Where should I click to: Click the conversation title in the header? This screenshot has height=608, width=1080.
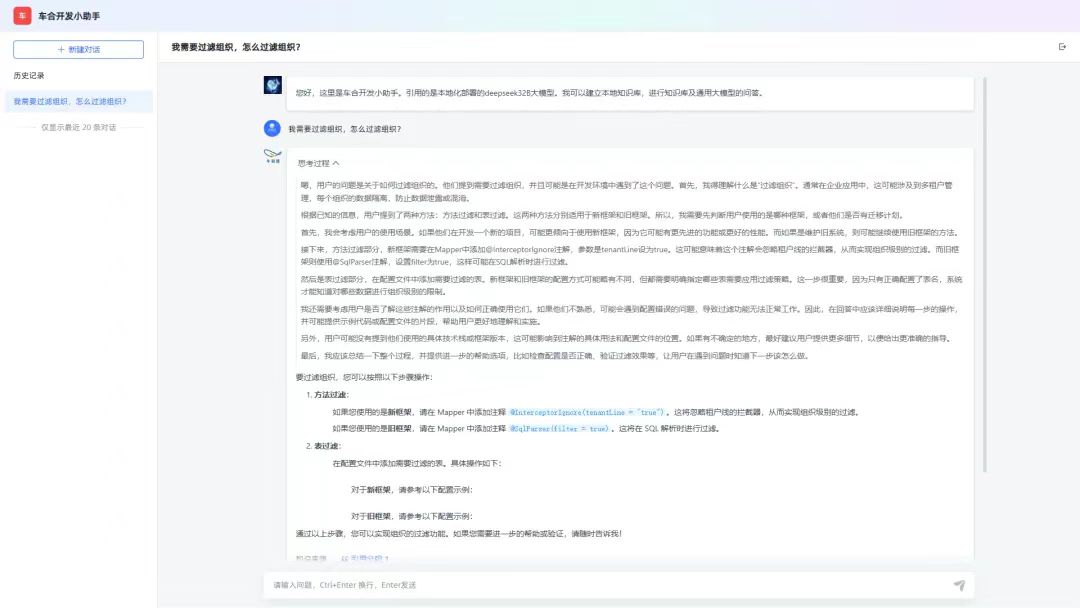coord(236,47)
